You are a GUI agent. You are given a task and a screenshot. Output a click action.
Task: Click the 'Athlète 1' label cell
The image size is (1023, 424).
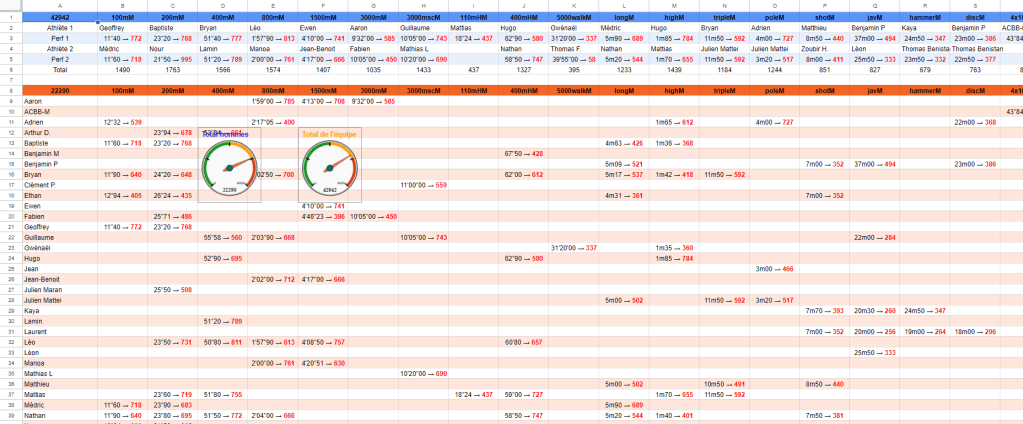[59, 28]
